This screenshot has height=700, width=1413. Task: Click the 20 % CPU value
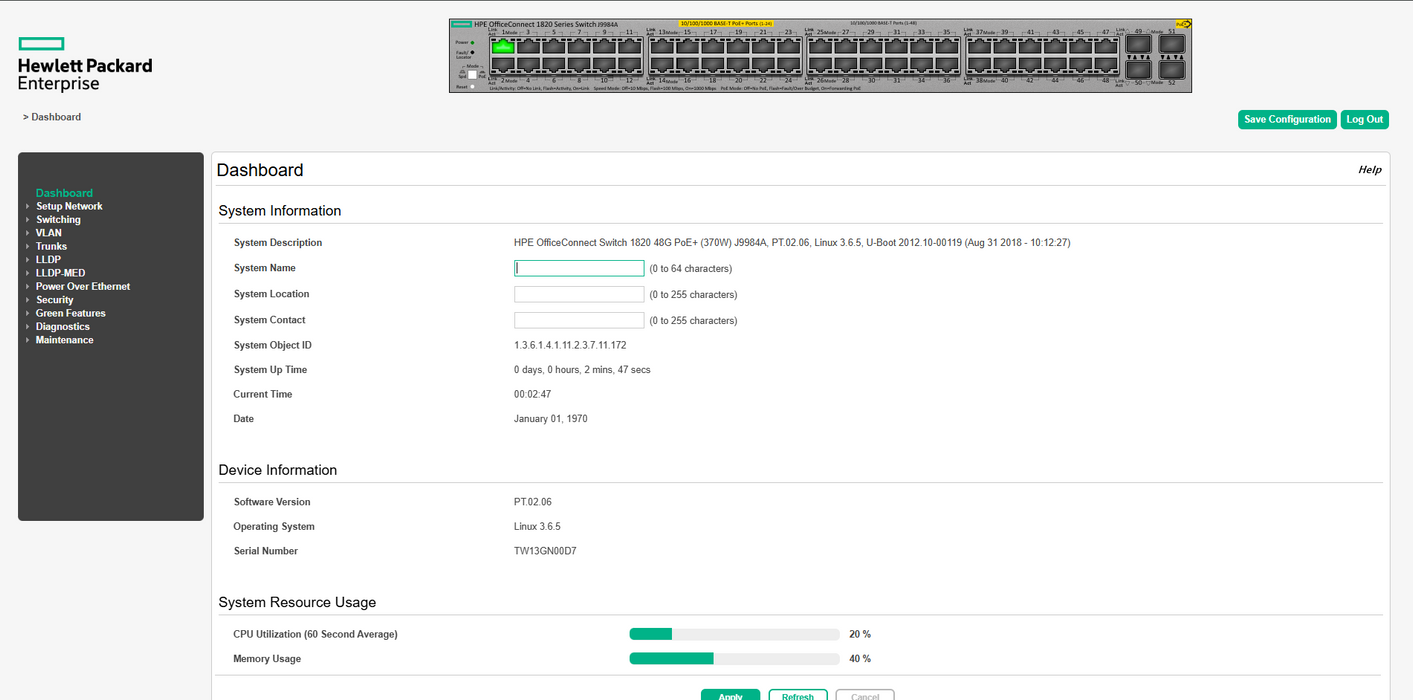[860, 634]
